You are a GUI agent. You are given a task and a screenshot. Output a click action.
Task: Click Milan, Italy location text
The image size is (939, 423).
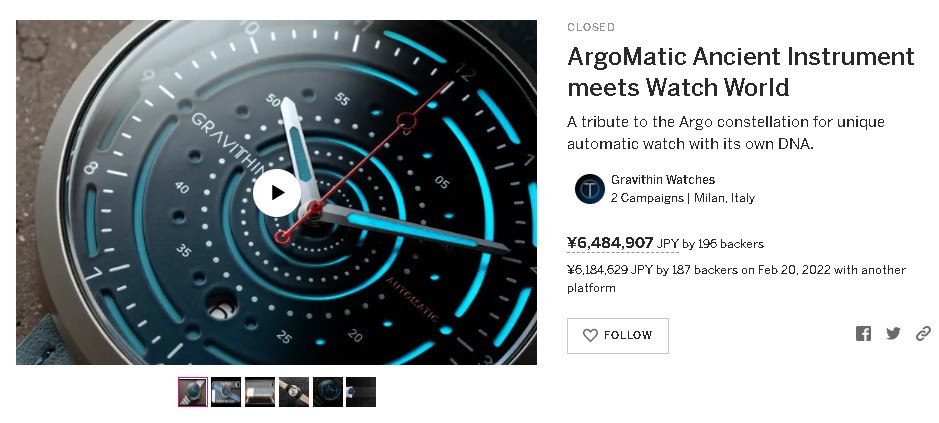pos(725,198)
